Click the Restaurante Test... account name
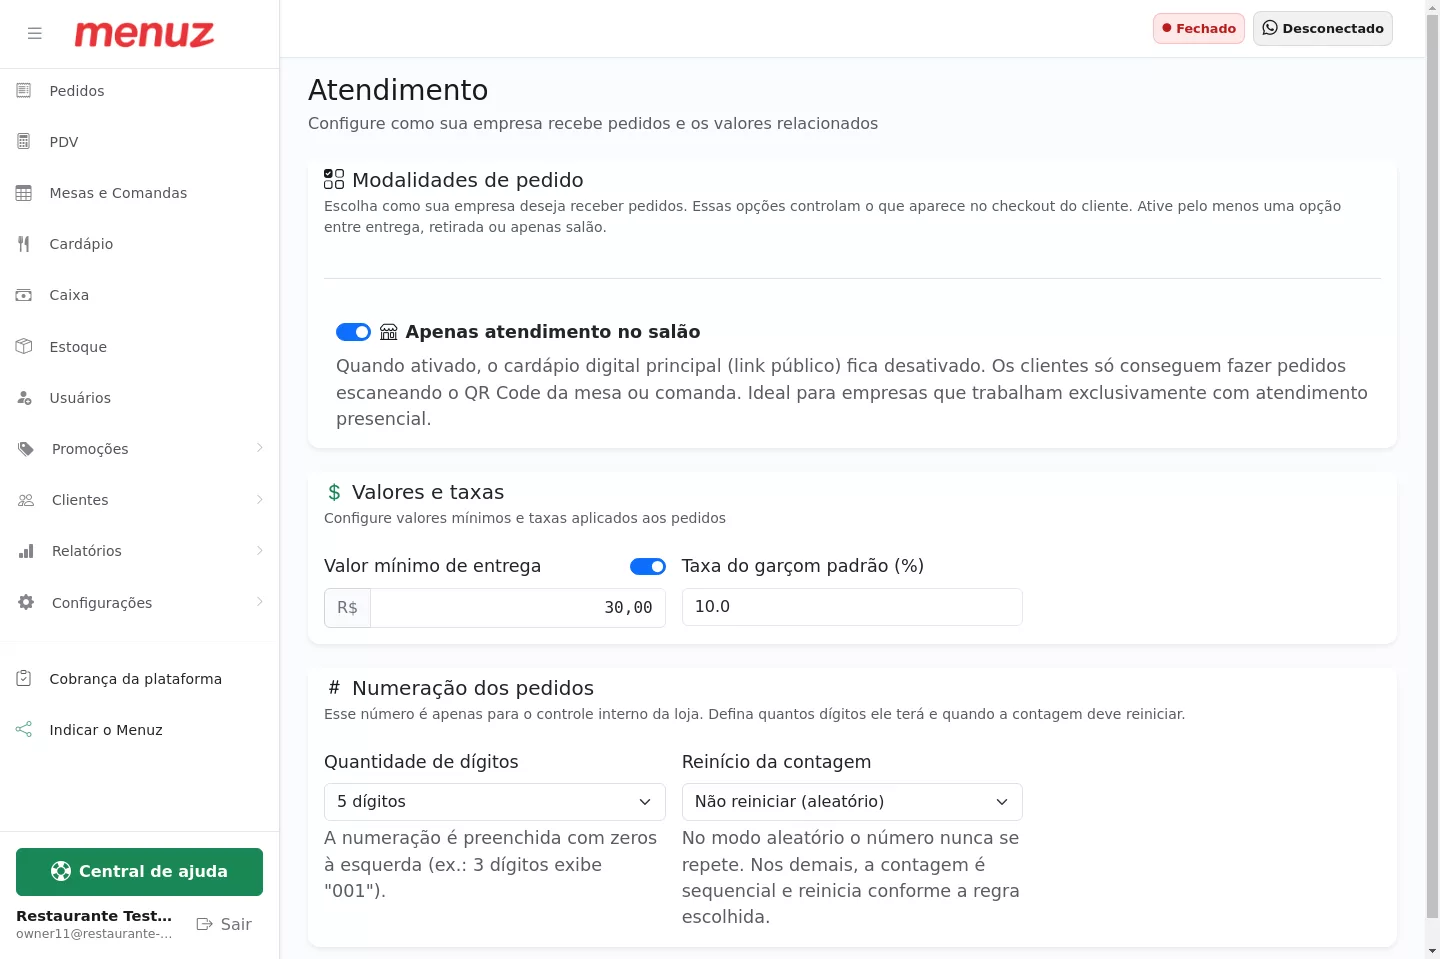 click(94, 916)
